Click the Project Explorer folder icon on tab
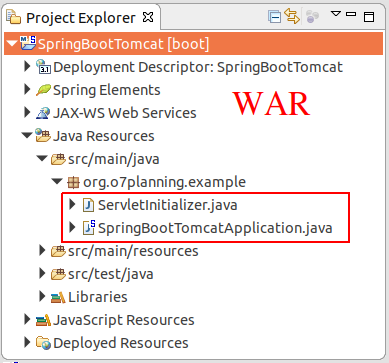This screenshot has width=389, height=363. 14,17
